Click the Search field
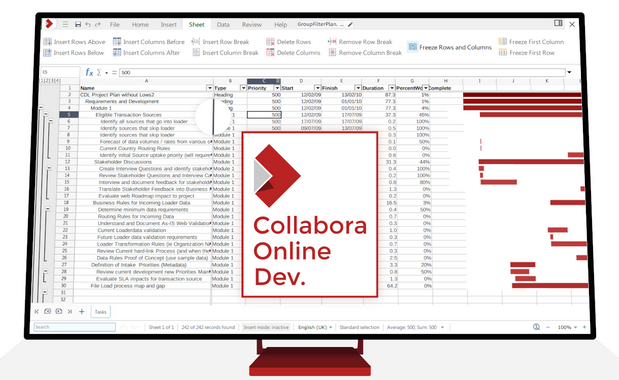The height and width of the screenshot is (380, 619). (75, 327)
